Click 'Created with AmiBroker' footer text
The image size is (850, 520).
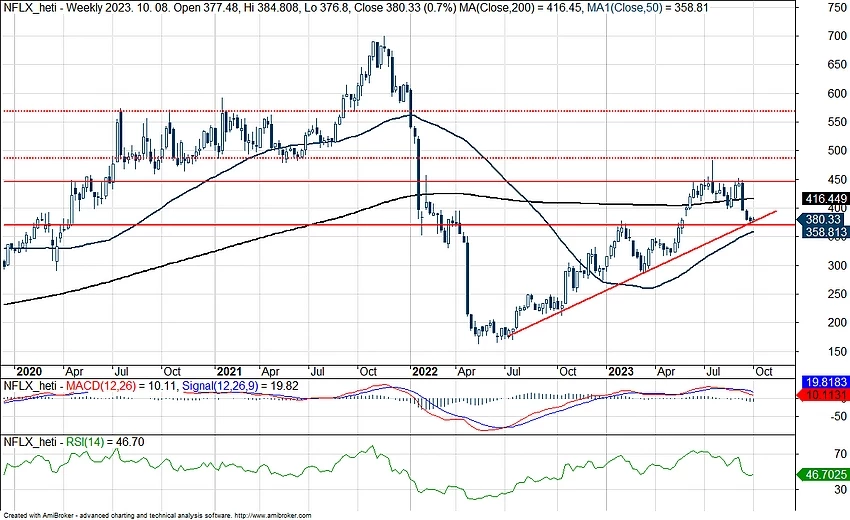(38, 516)
